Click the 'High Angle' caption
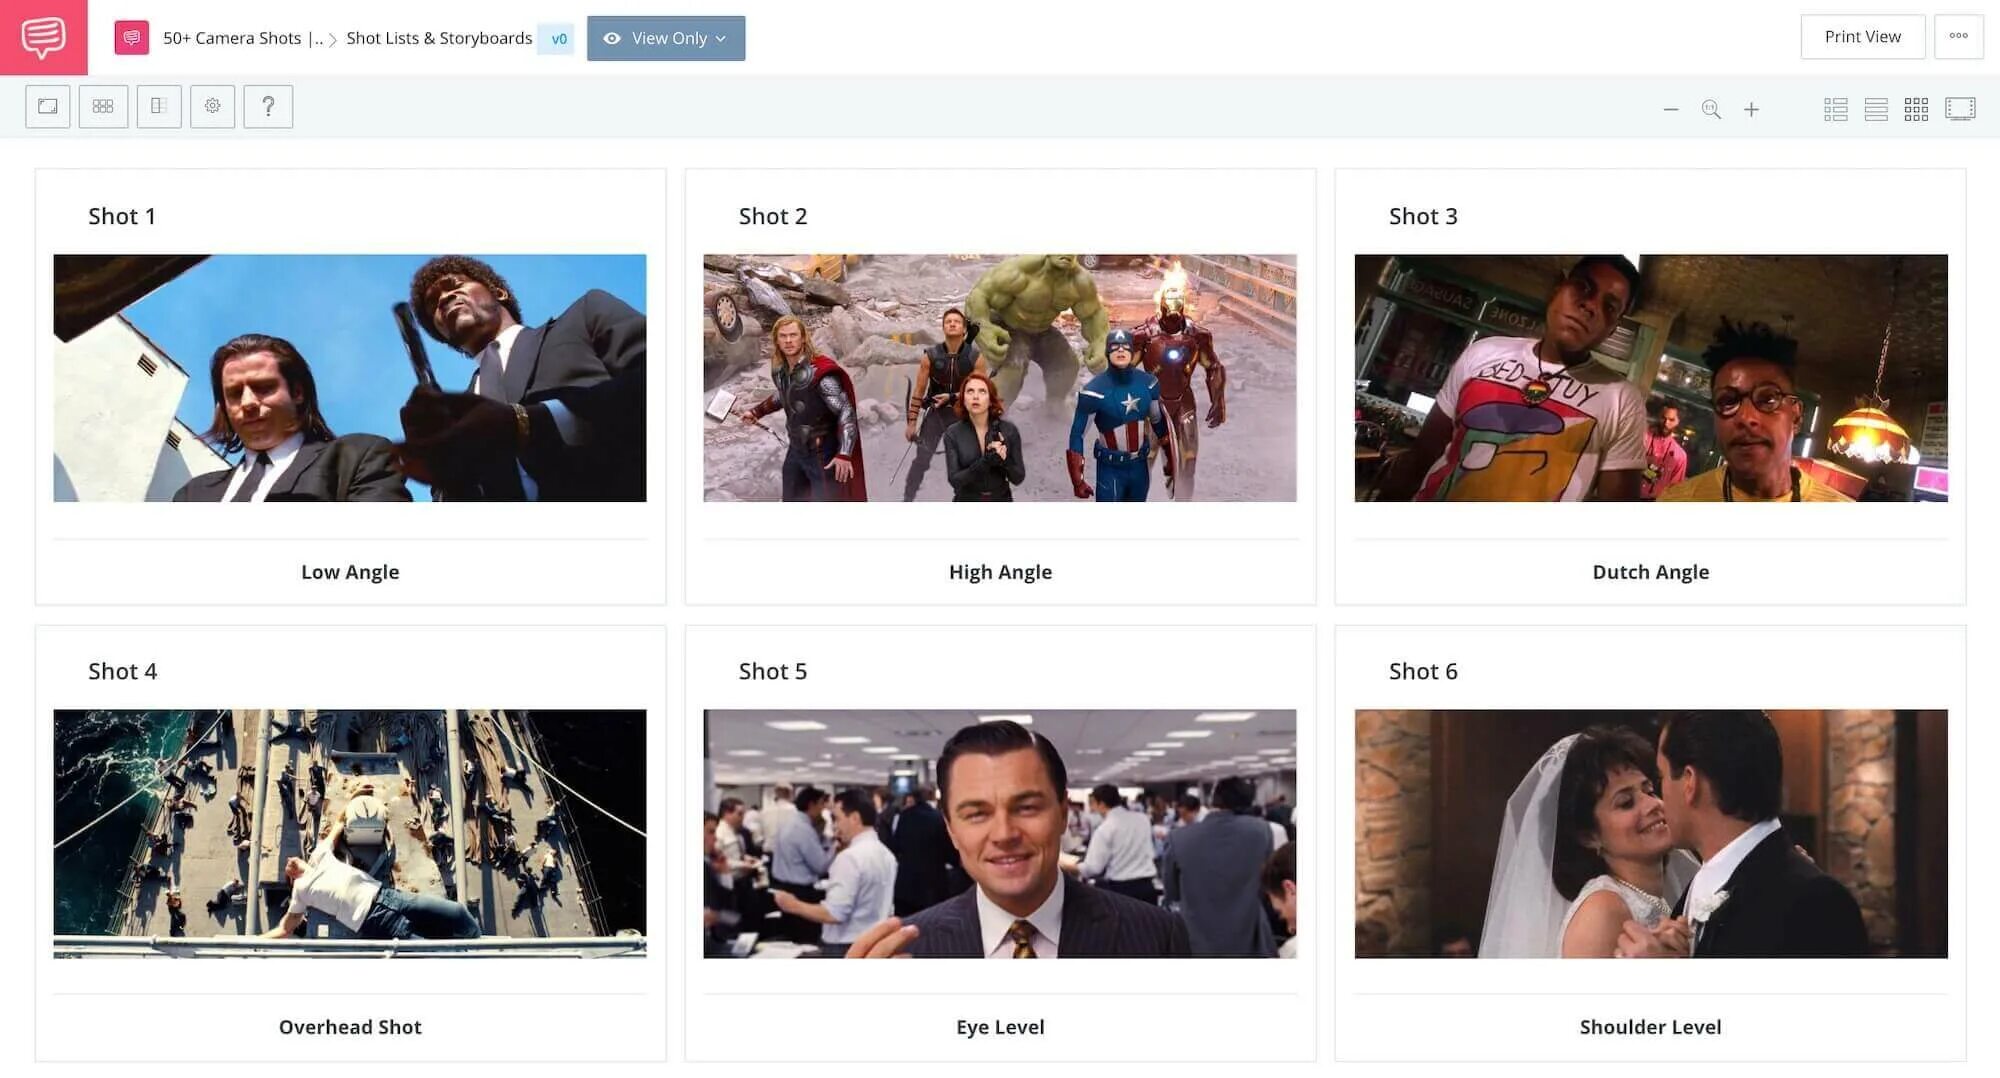 coord(1000,572)
